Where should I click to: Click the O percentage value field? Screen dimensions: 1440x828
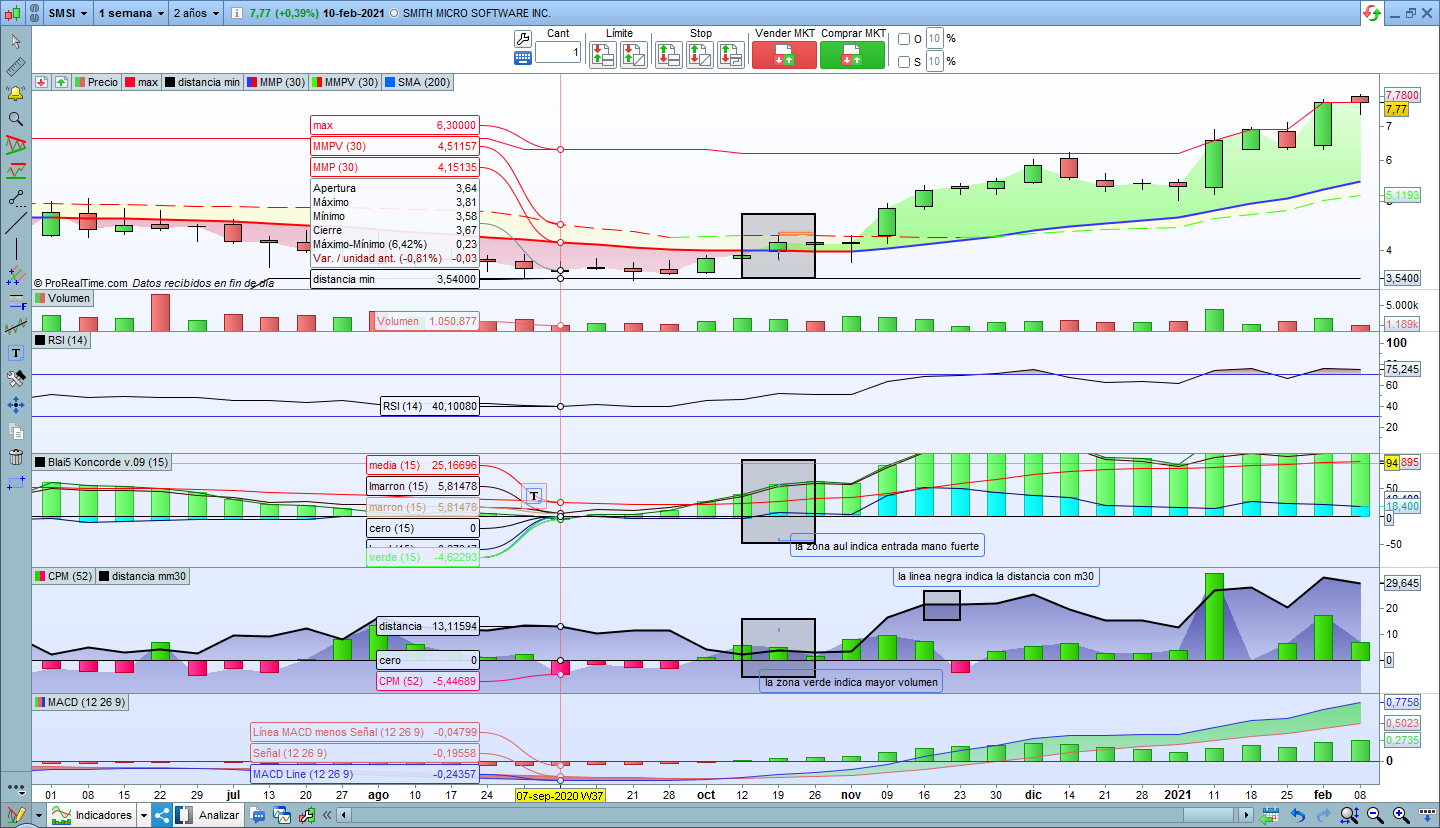click(934, 39)
